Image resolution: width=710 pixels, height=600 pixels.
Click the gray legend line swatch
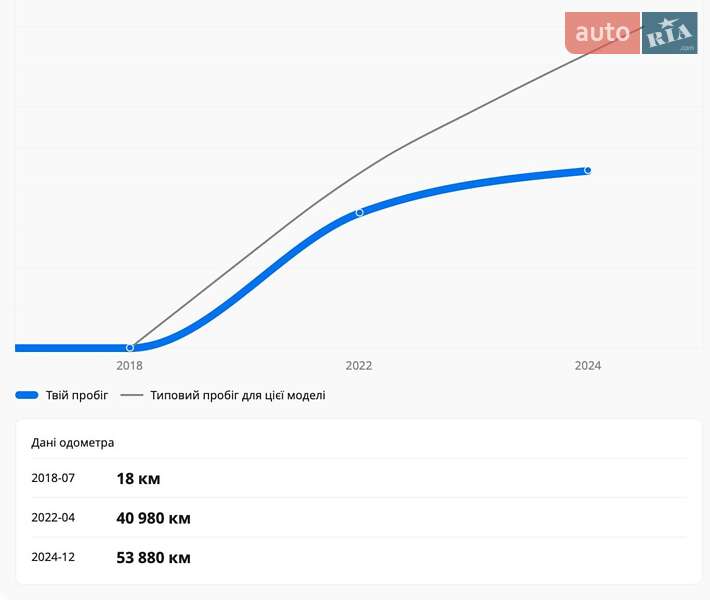point(132,395)
